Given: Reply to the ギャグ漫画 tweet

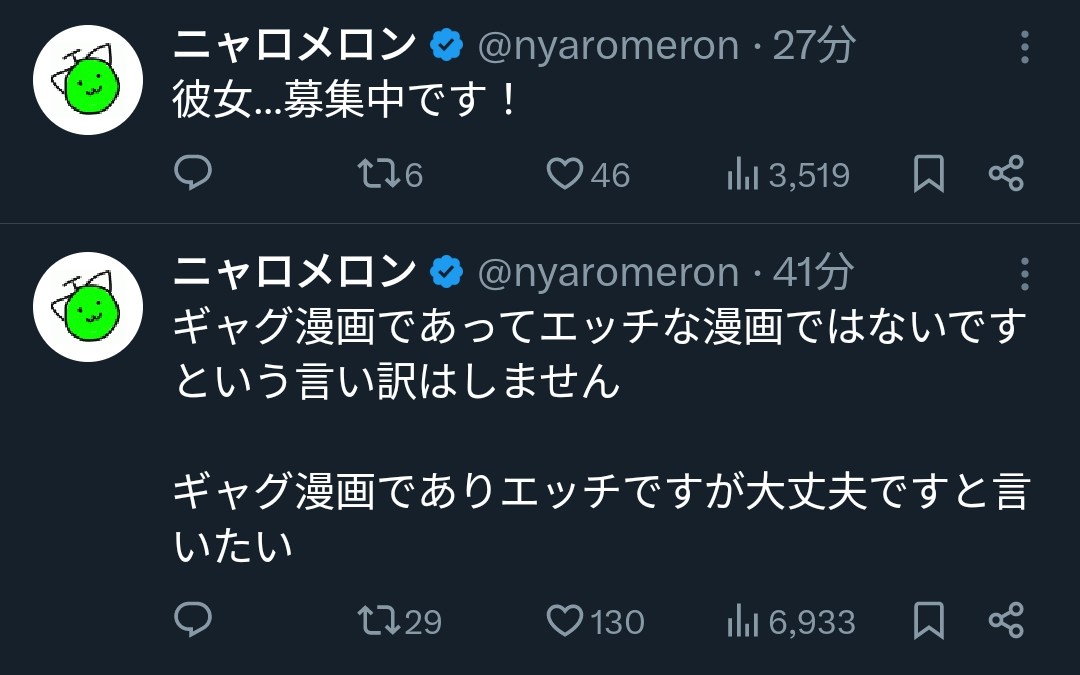Looking at the screenshot, I should pyautogui.click(x=193, y=621).
